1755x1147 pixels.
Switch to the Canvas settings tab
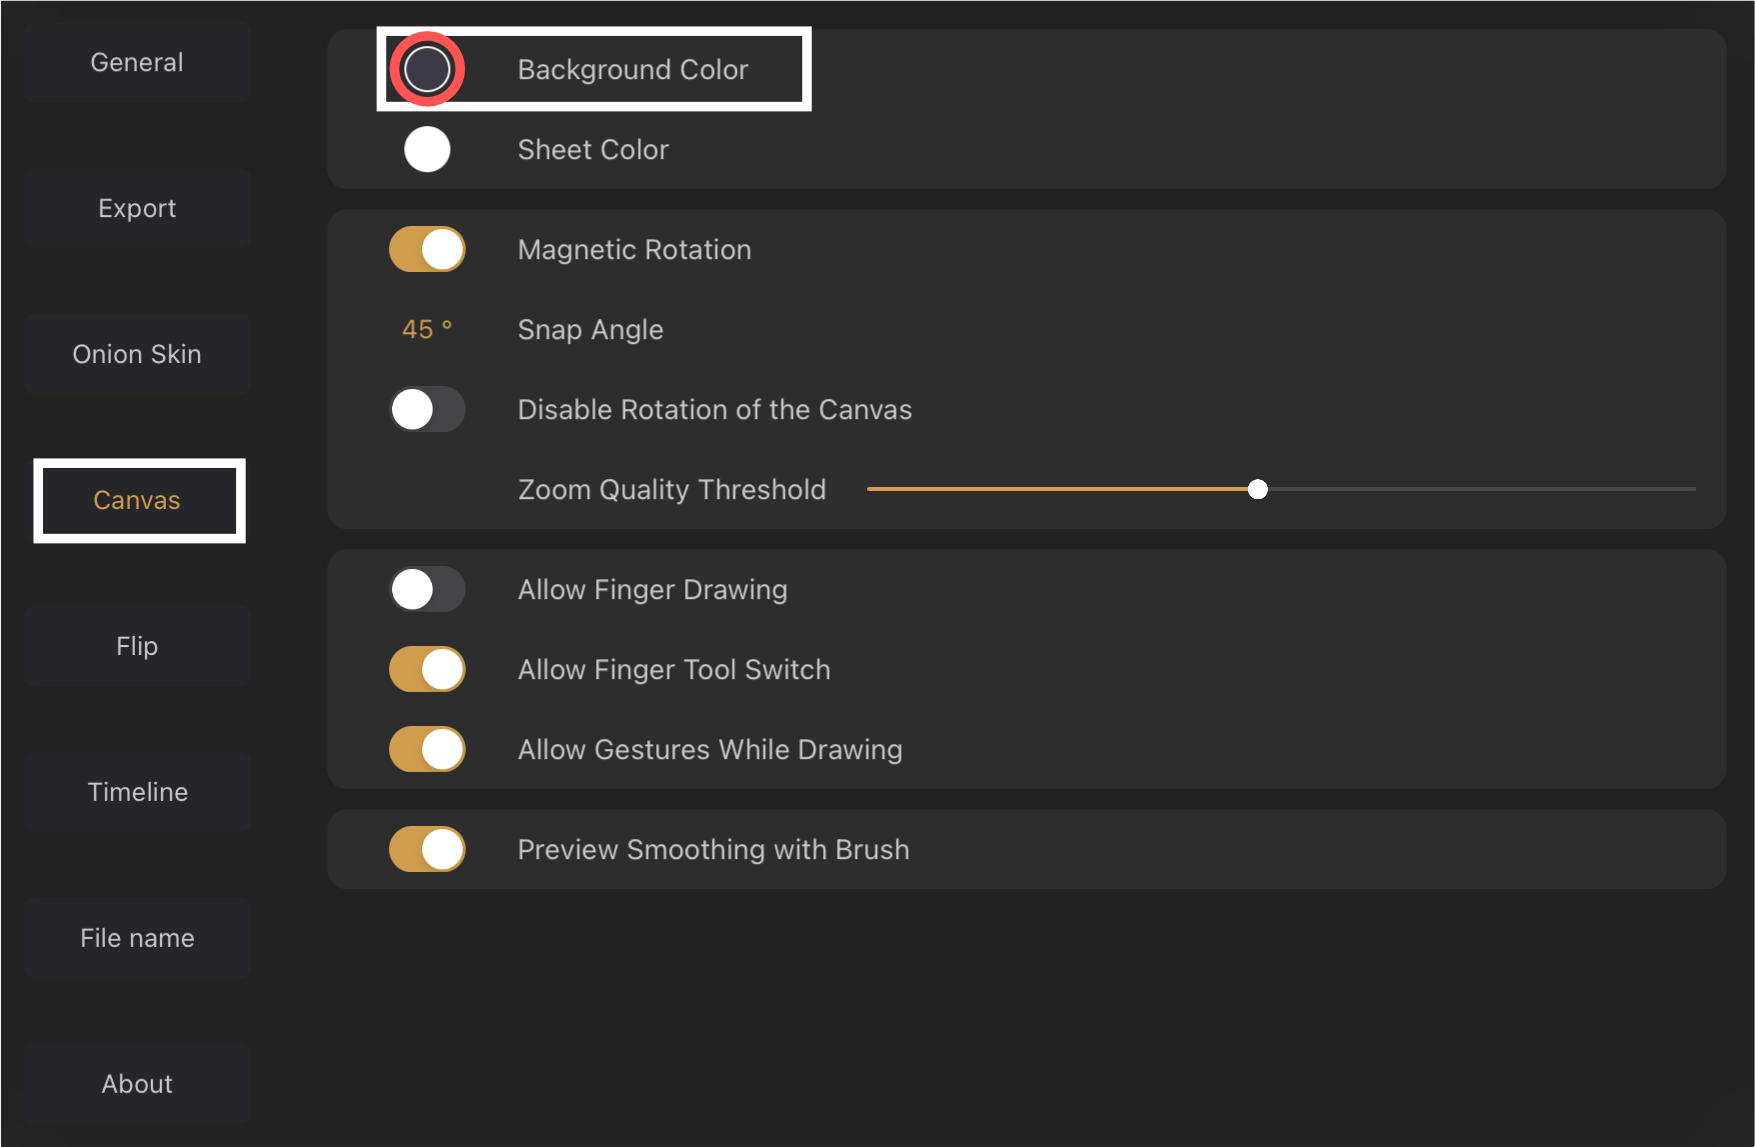(x=137, y=500)
